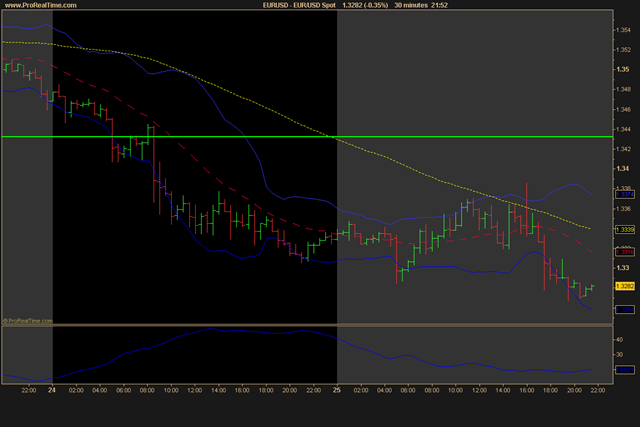The height and width of the screenshot is (427, 640).
Task: Click the 1.34 price axis label
Action: click(x=622, y=169)
